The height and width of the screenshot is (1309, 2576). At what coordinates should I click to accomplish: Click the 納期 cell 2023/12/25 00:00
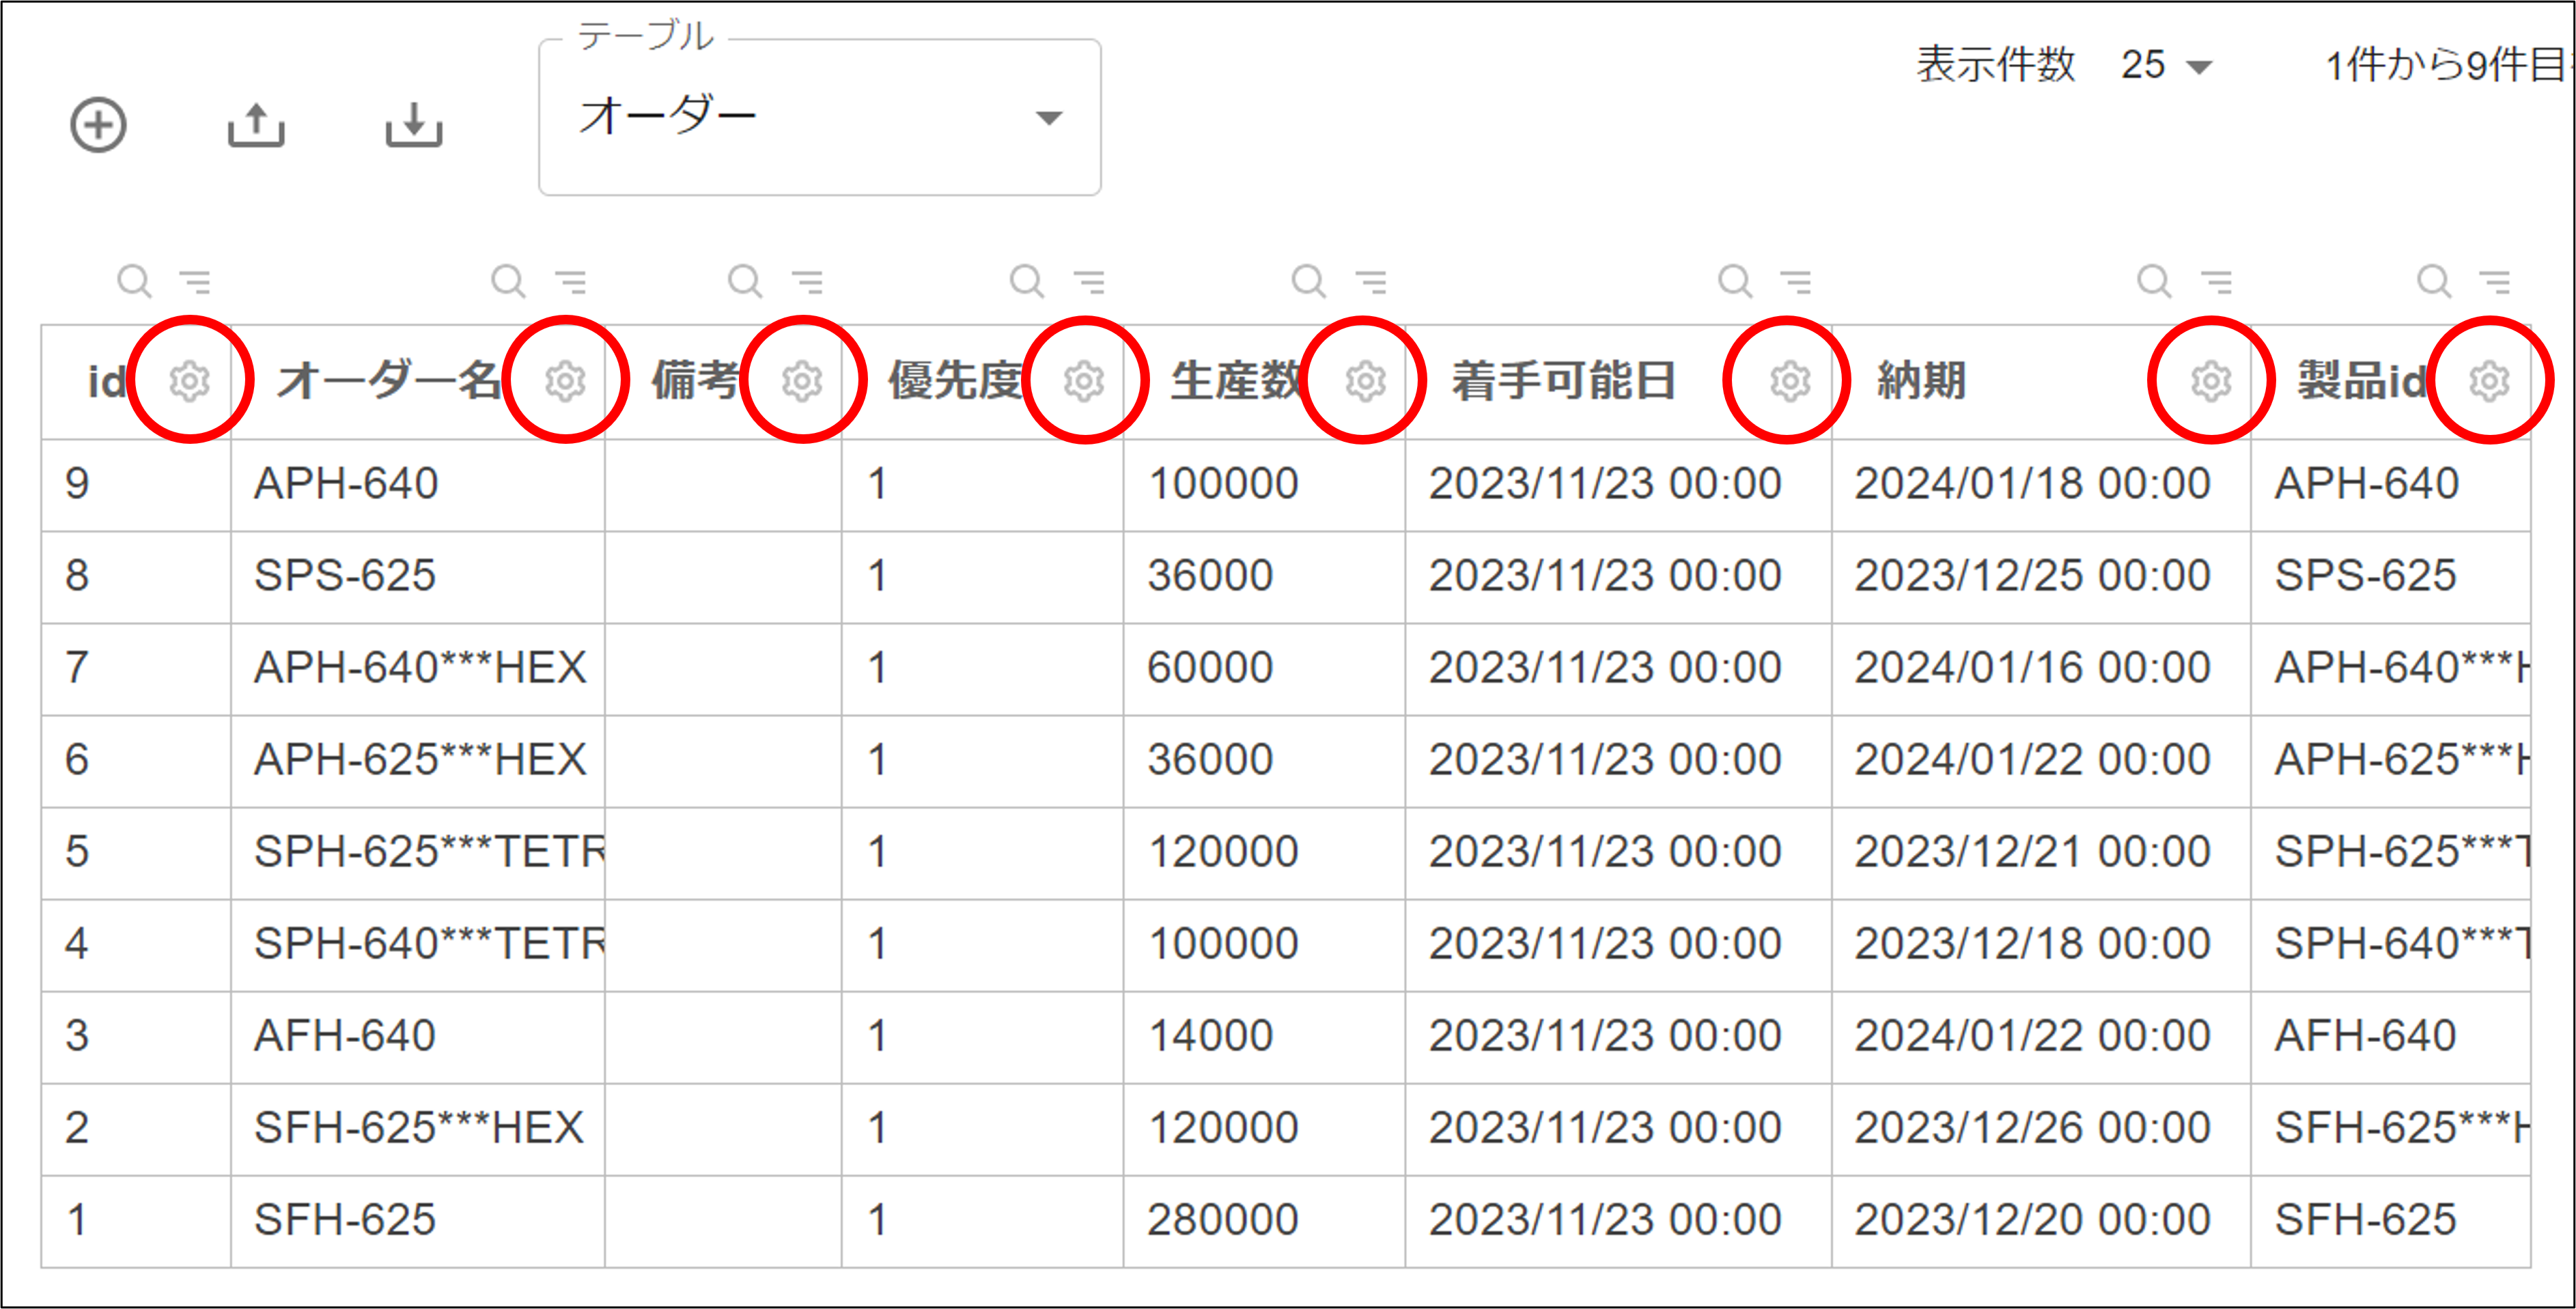coord(2041,577)
